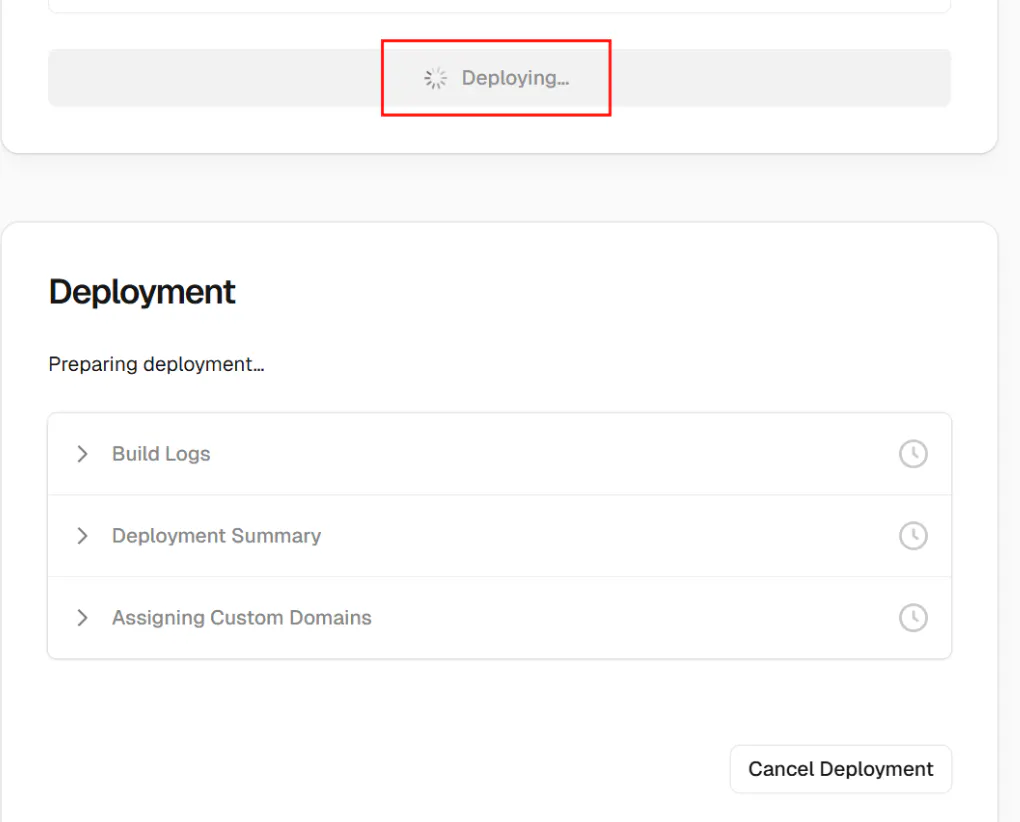
Task: Click the loading spinner beside Deploying
Action: tap(435, 78)
